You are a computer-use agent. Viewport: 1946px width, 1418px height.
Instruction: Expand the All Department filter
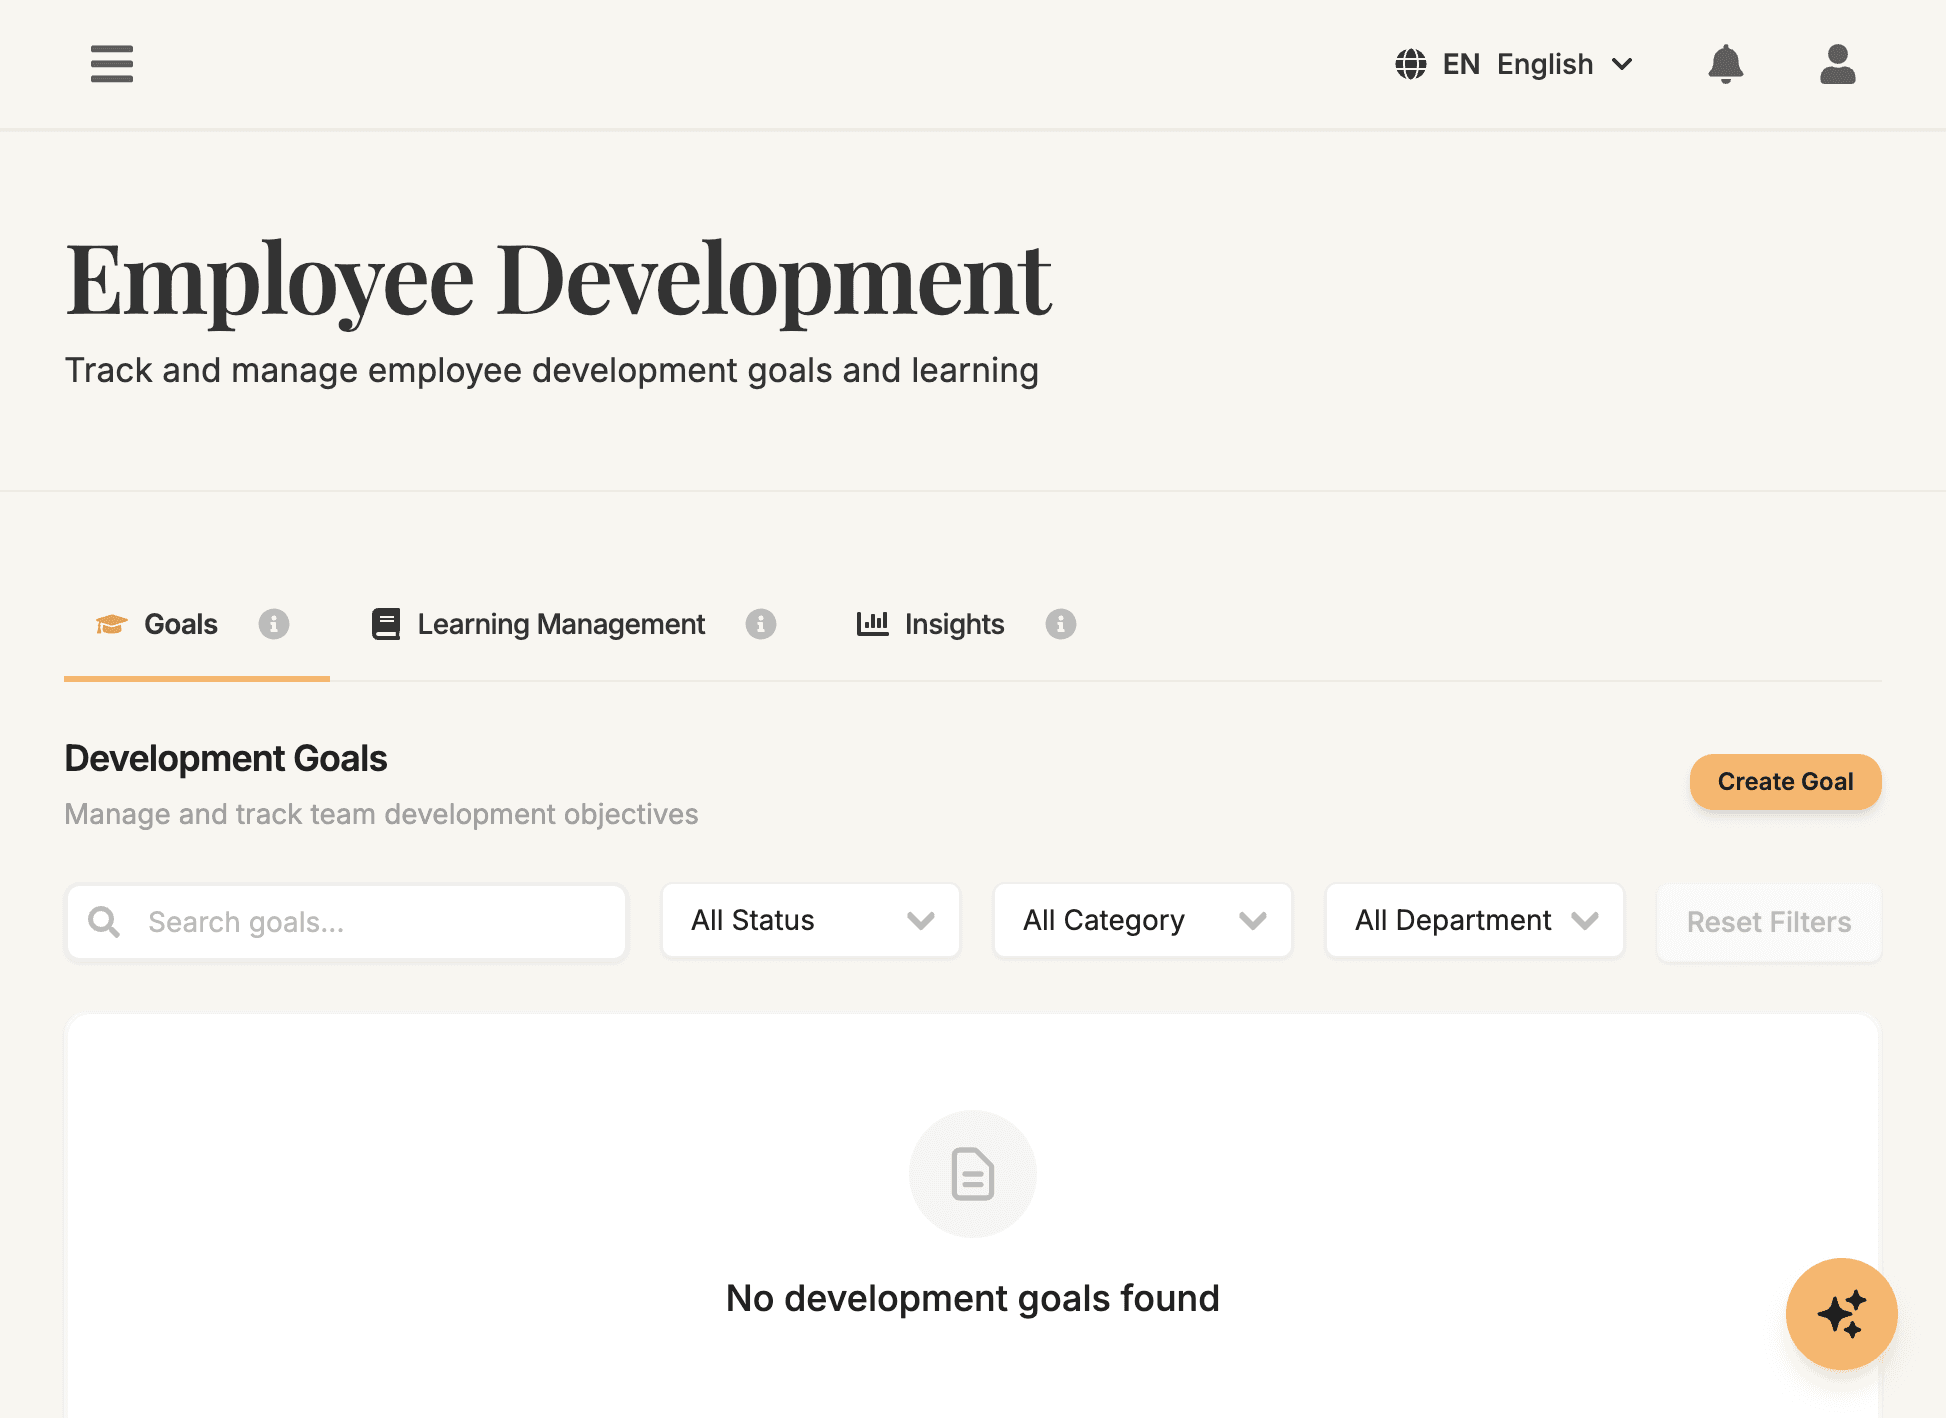[1474, 920]
